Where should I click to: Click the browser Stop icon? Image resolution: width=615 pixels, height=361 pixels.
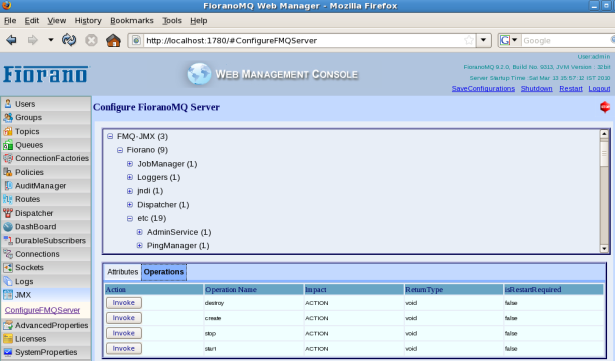[x=91, y=40]
